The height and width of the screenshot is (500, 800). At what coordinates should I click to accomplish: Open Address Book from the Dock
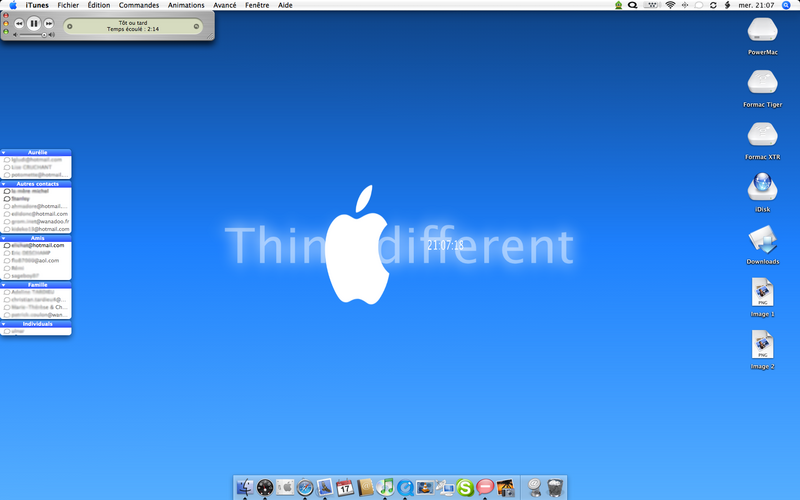tap(365, 488)
